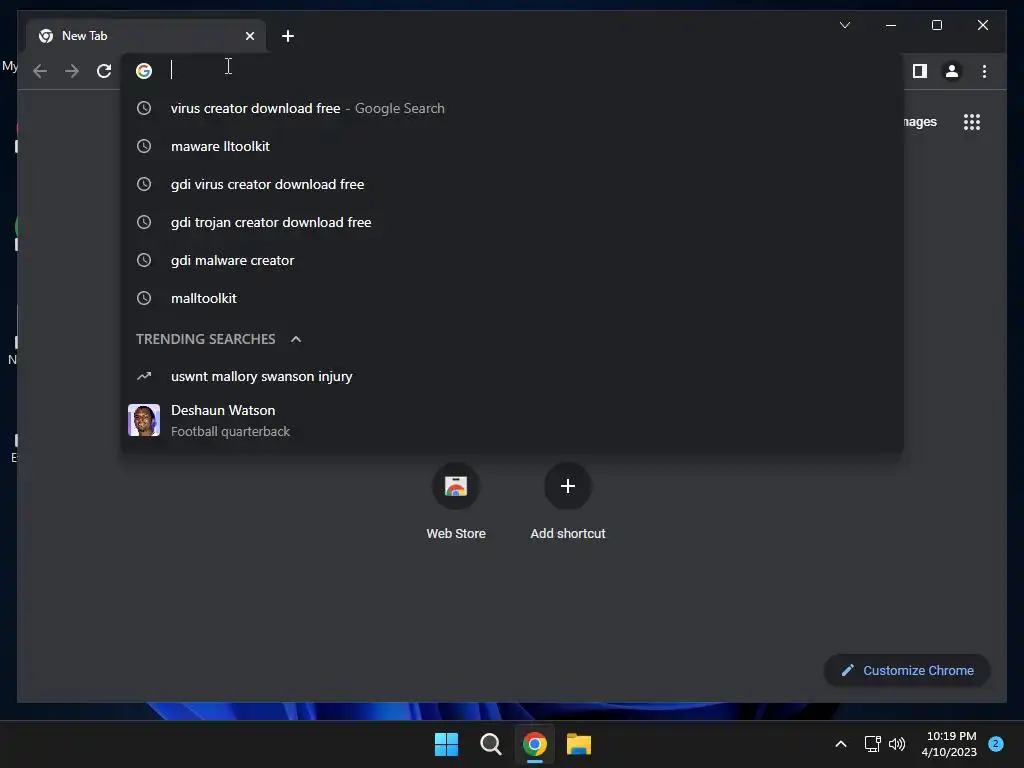
Task: Open Windows taskbar search
Action: [x=490, y=744]
